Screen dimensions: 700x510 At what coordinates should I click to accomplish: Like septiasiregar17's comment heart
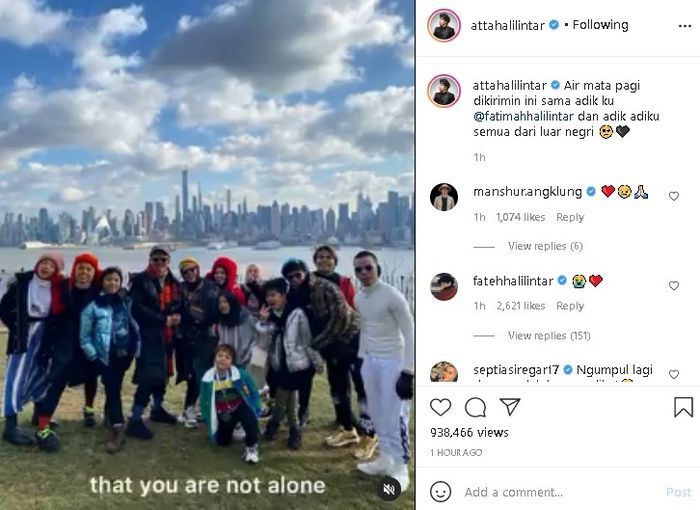click(674, 374)
